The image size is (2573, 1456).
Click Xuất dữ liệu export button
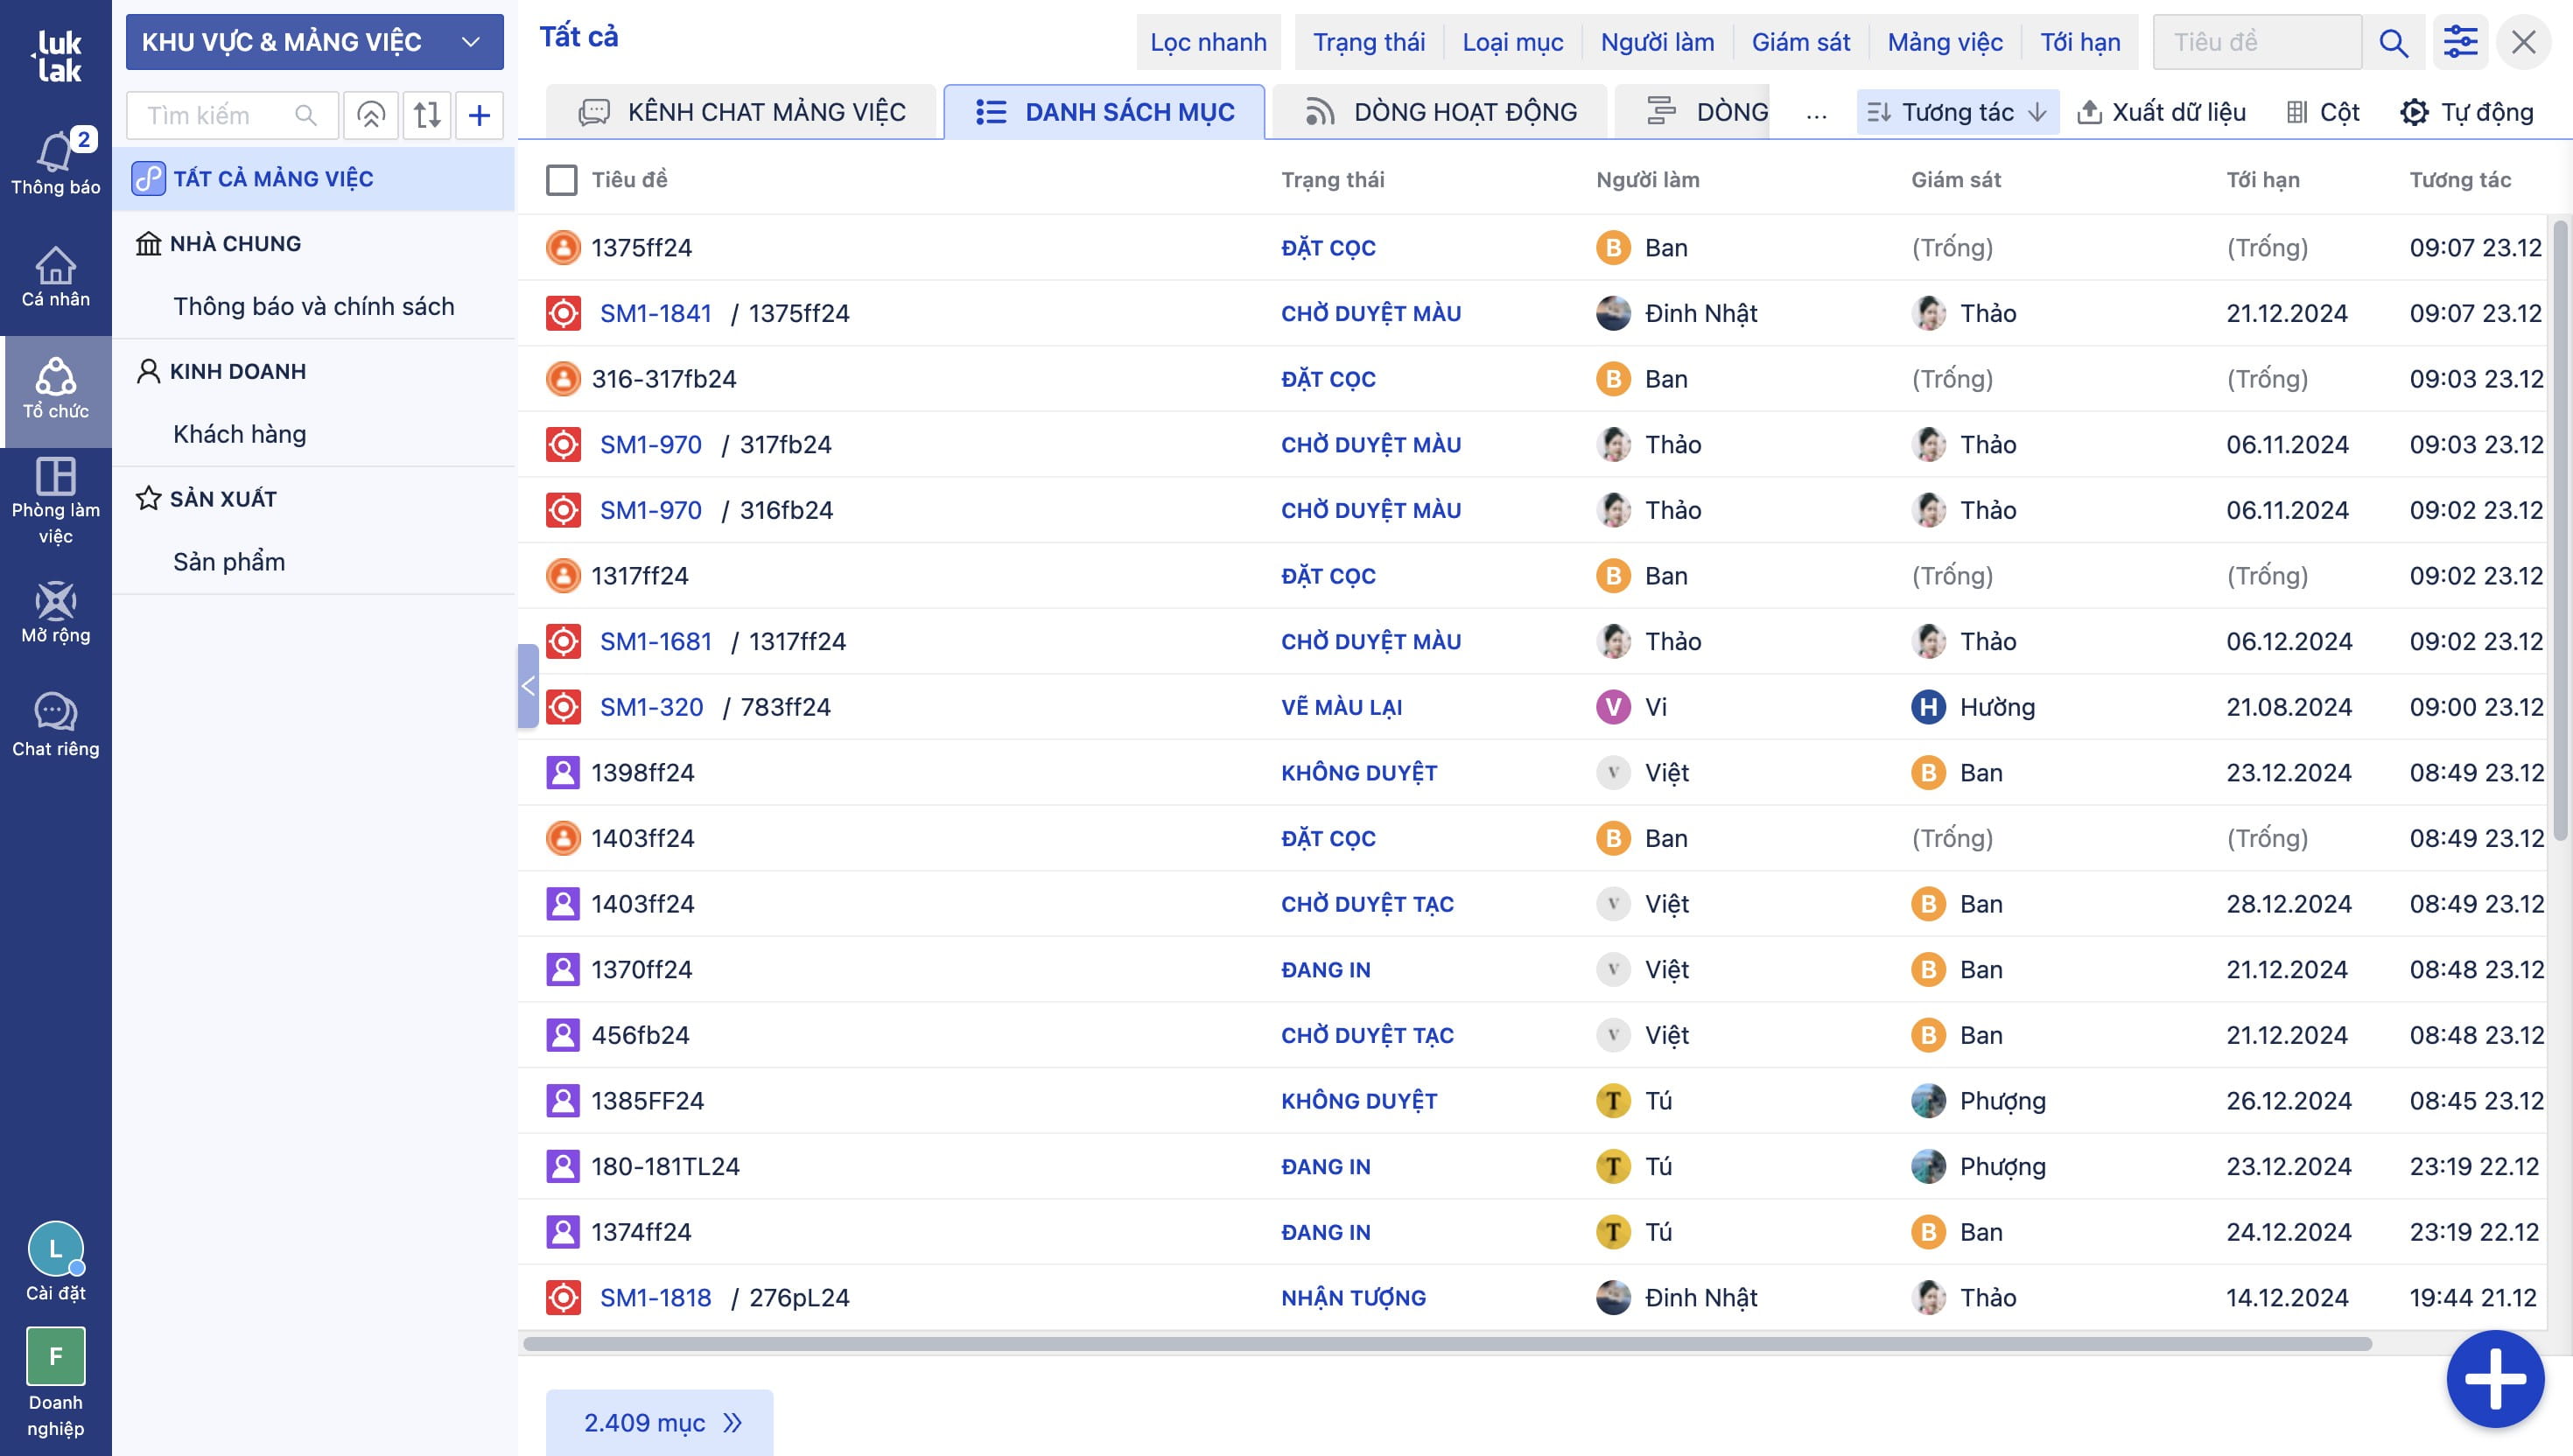tap(2162, 112)
